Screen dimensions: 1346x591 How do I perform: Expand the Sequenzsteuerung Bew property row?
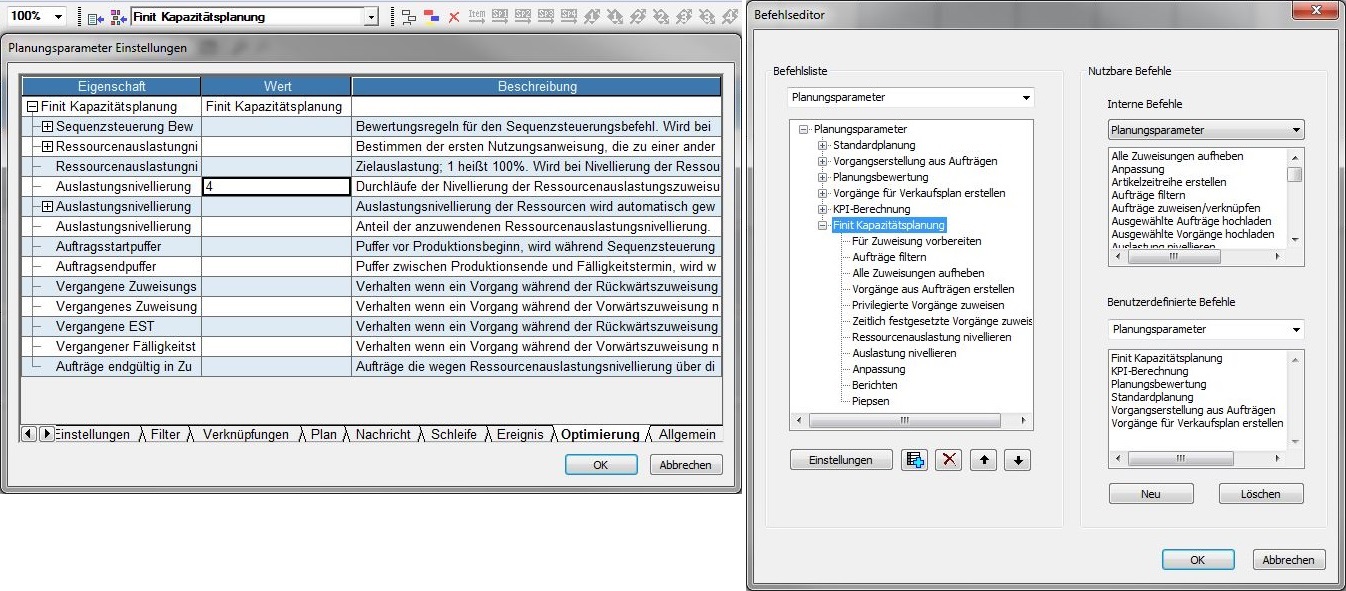tap(47, 127)
